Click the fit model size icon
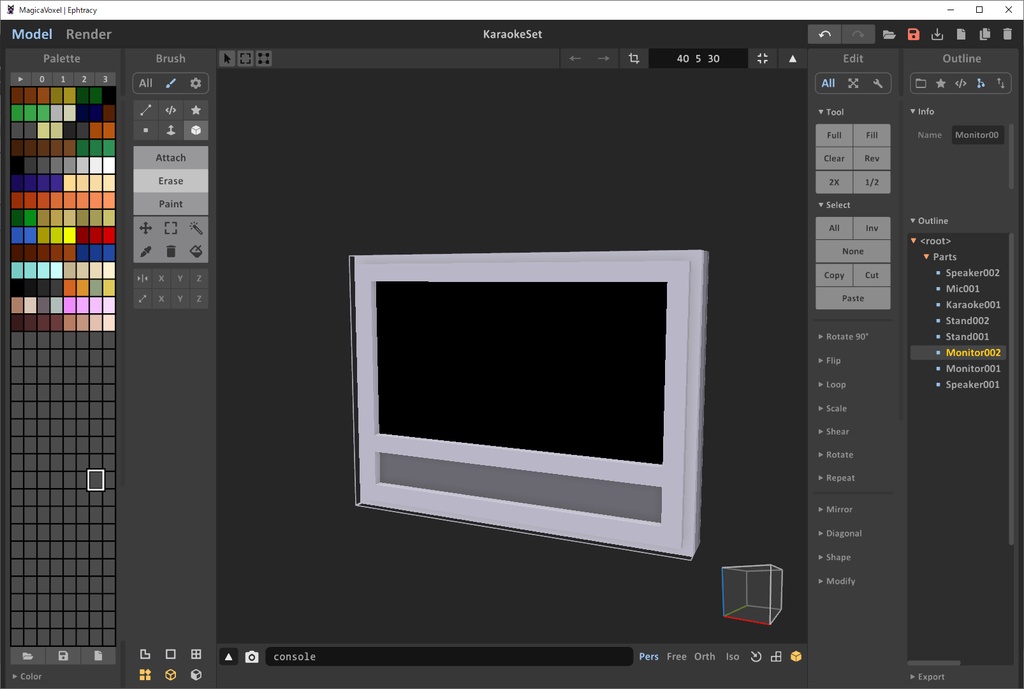 click(x=762, y=59)
